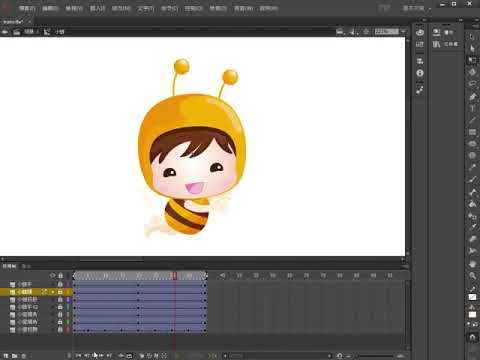Select the PolyStar tool
Screen dimensions: 480x360
click(x=472, y=156)
